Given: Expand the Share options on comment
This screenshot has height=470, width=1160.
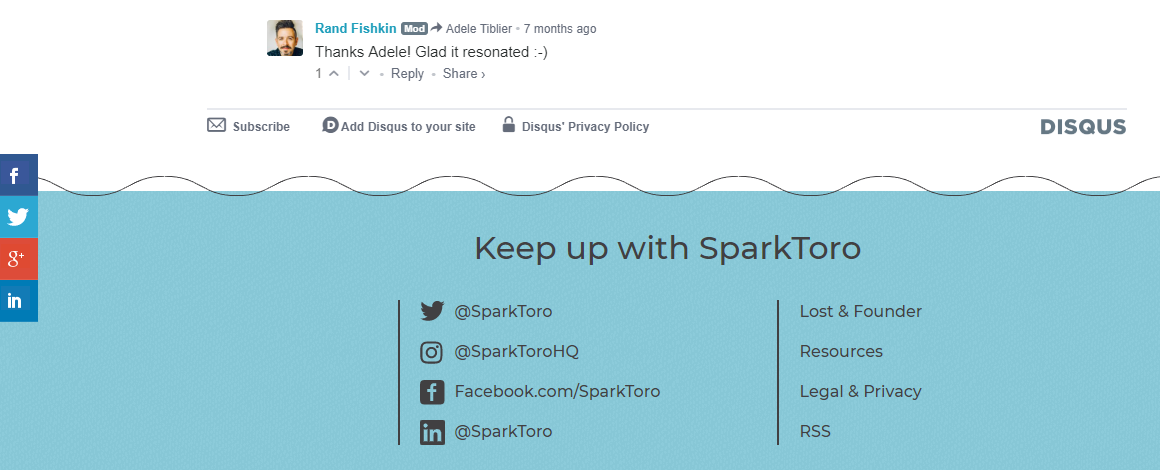Looking at the screenshot, I should click(464, 74).
